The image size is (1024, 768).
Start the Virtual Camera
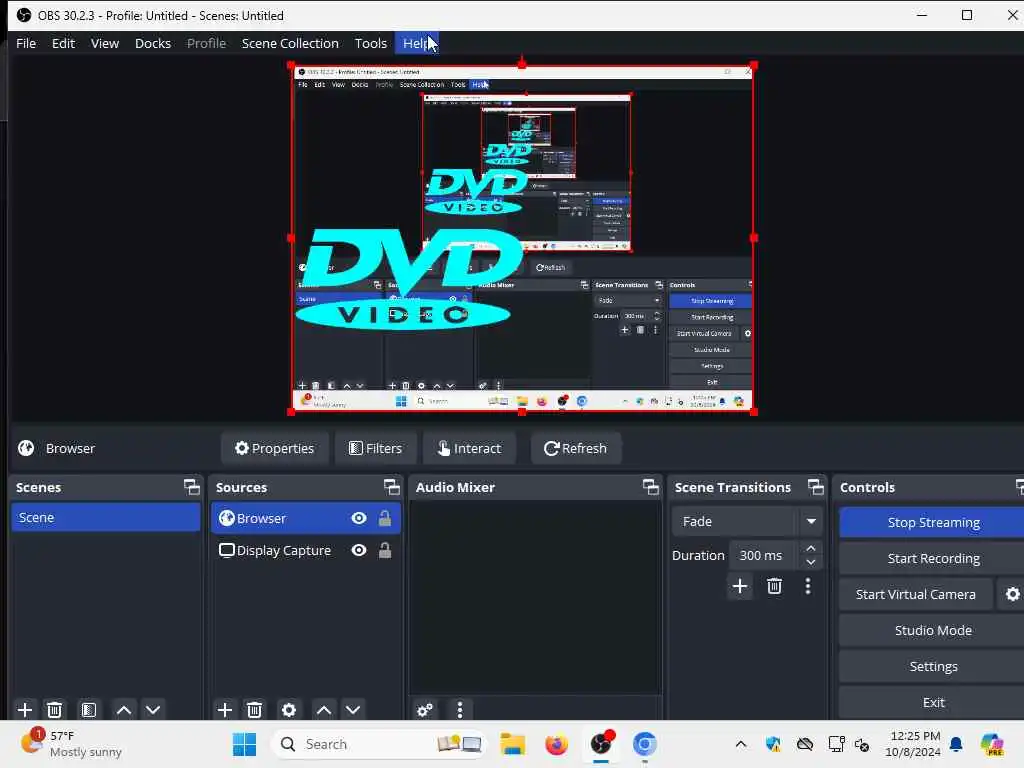click(x=916, y=594)
